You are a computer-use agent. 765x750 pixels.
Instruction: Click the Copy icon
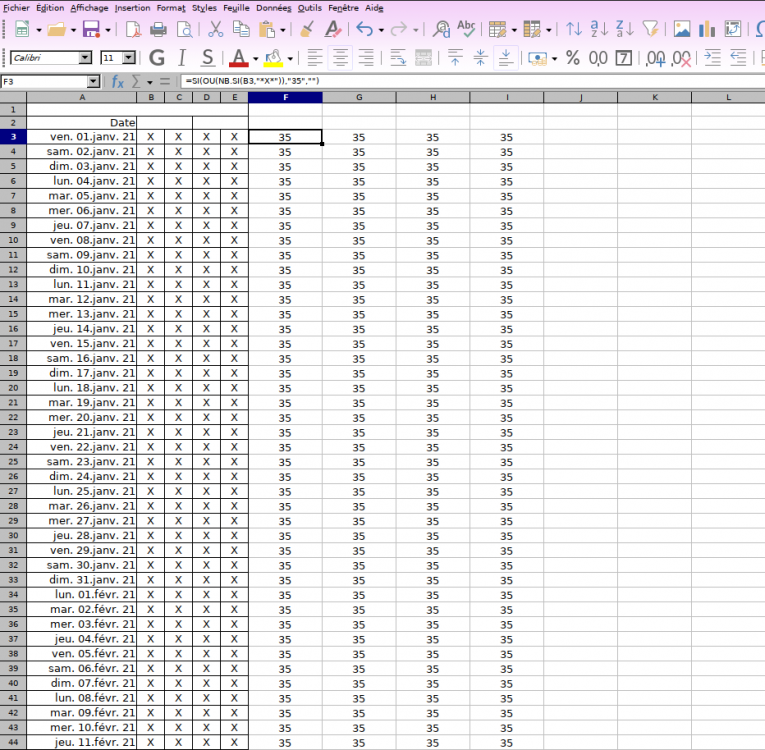241,30
